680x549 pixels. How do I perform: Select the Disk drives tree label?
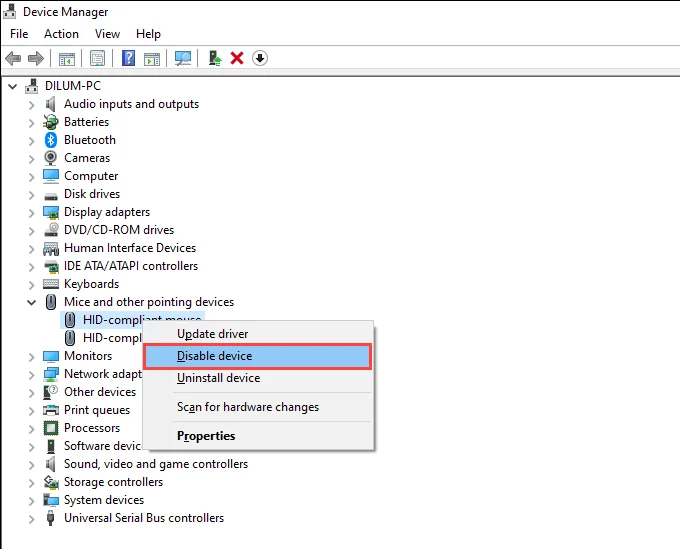point(92,194)
